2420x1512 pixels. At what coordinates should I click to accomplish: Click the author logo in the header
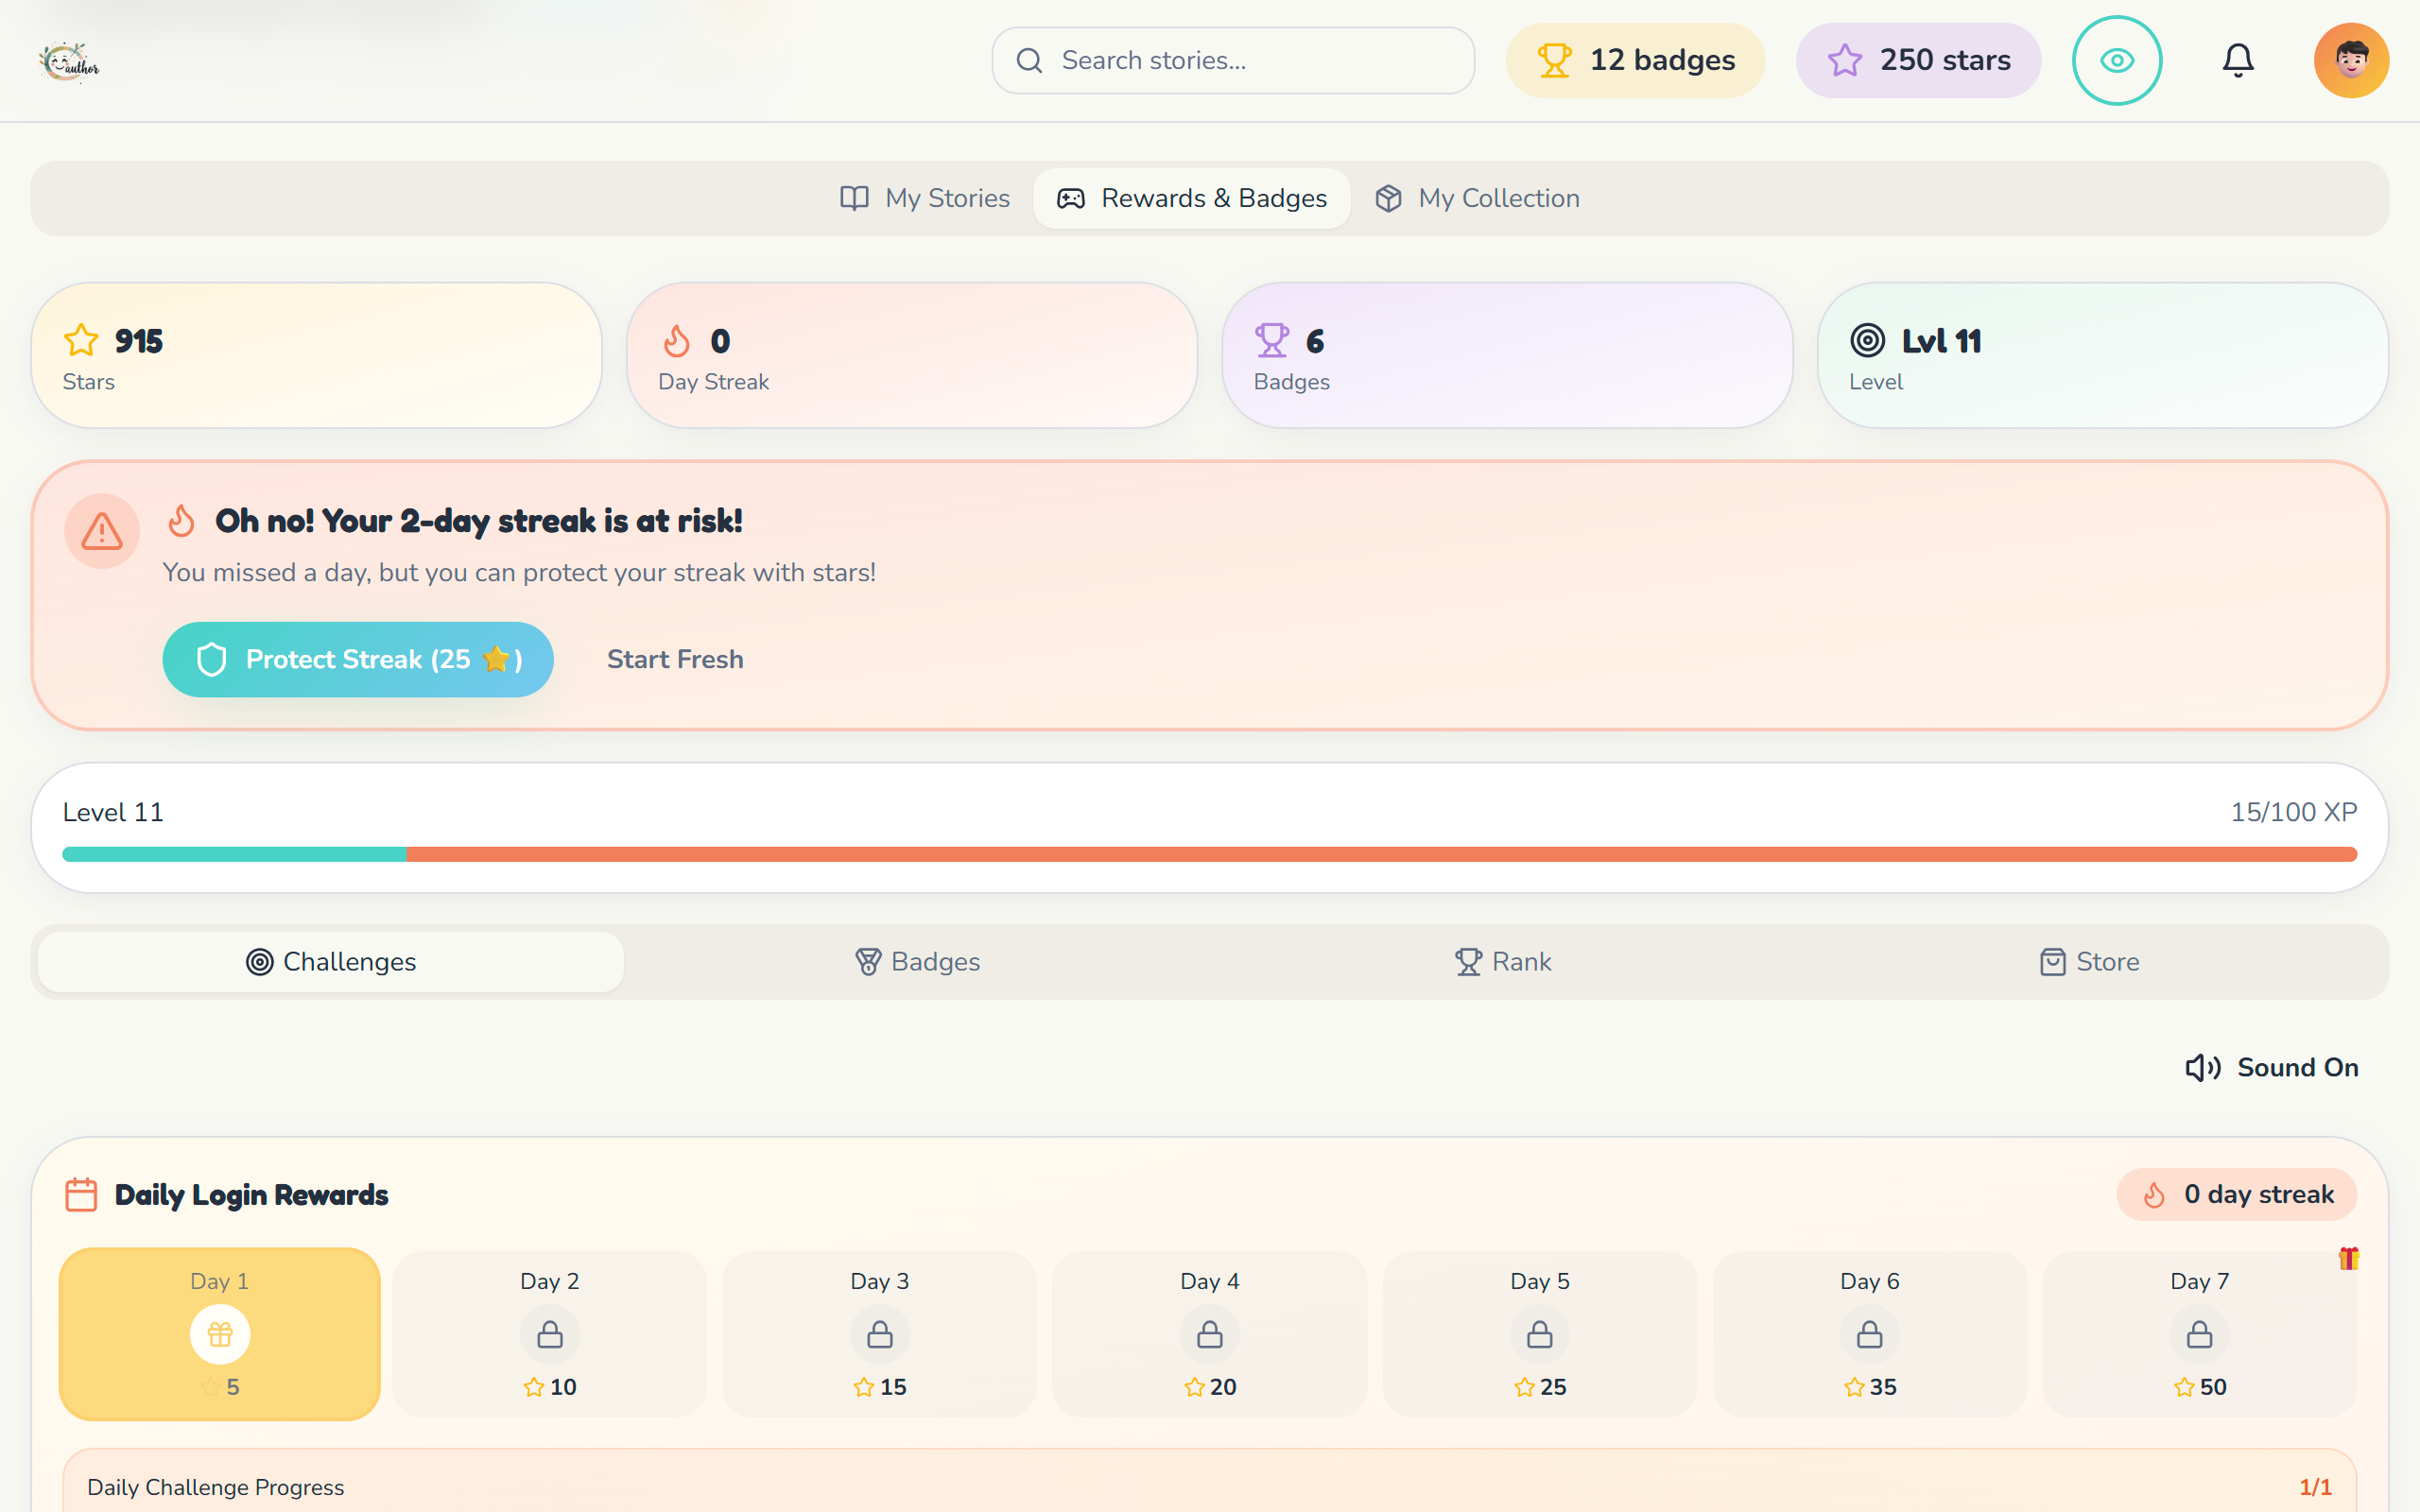point(69,62)
